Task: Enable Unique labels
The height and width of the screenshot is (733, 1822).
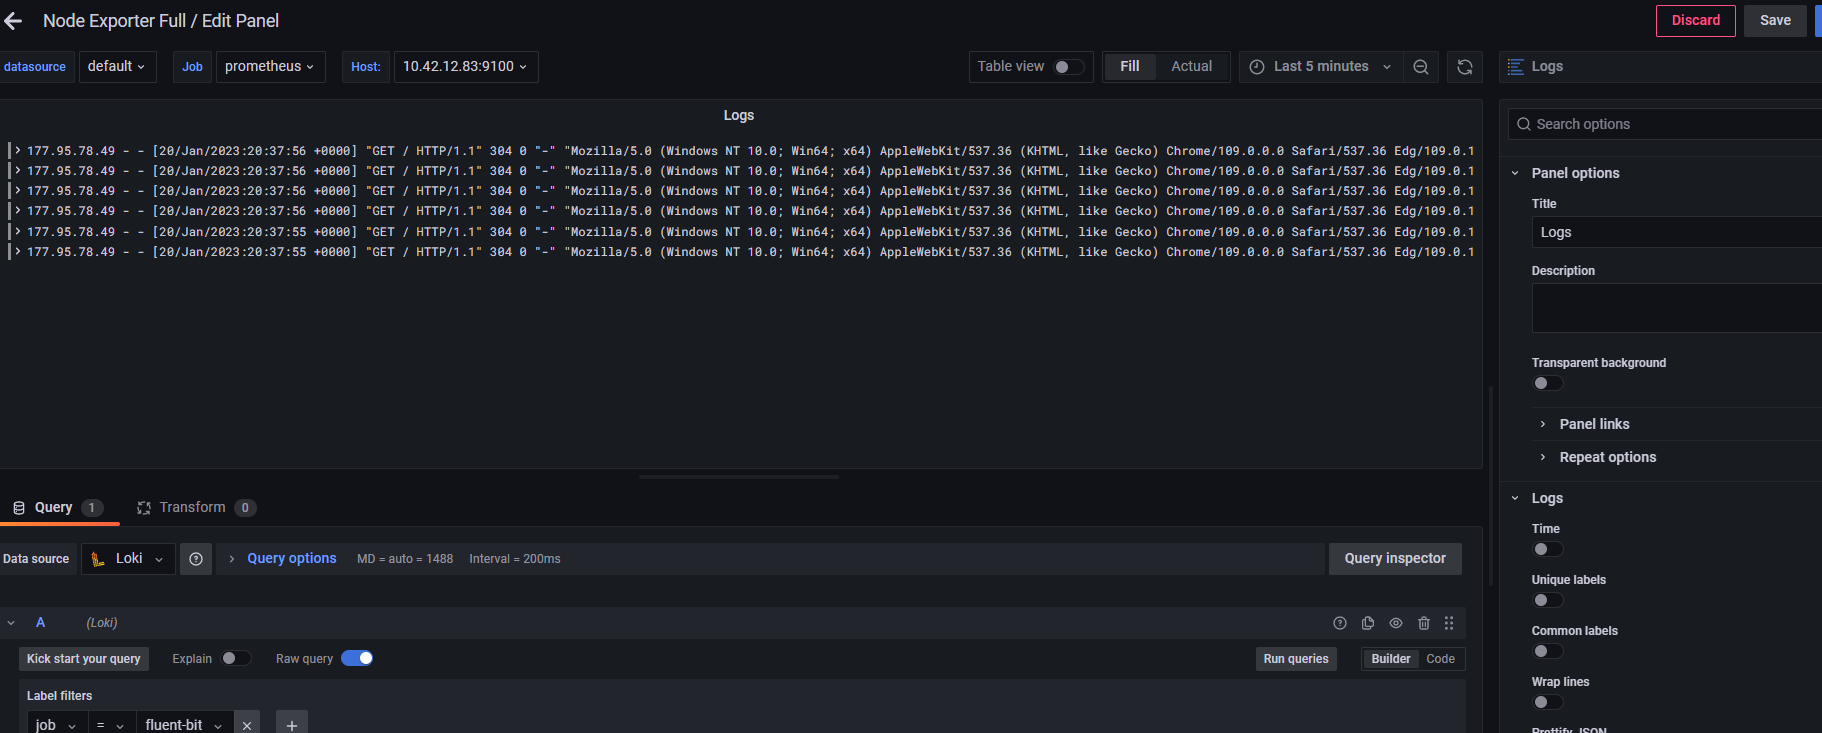Action: click(x=1548, y=600)
